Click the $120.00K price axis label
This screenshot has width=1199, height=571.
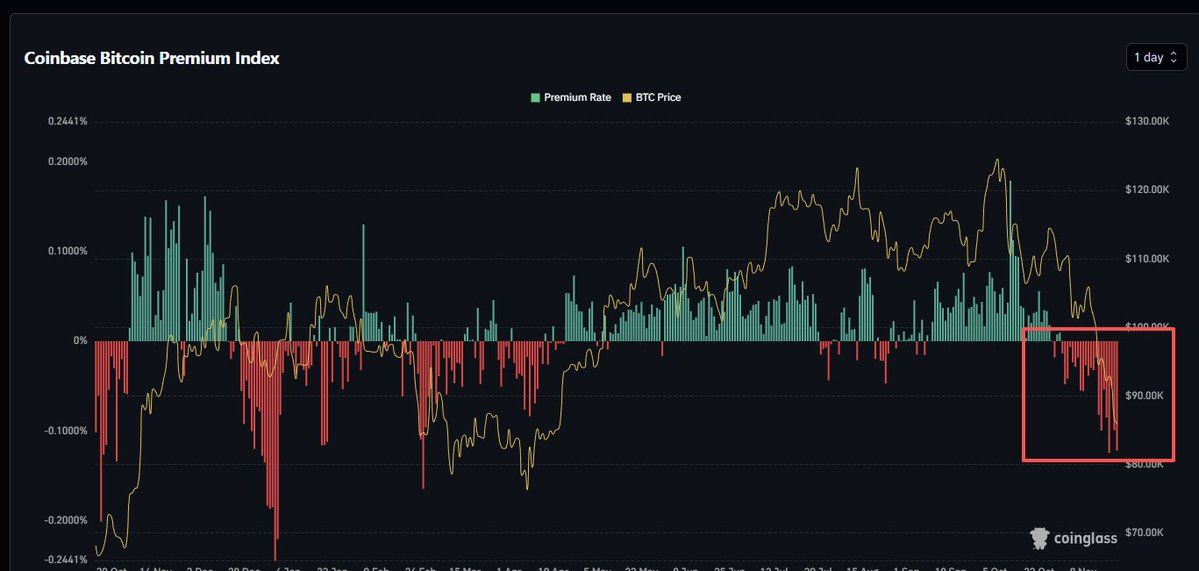(x=1147, y=190)
